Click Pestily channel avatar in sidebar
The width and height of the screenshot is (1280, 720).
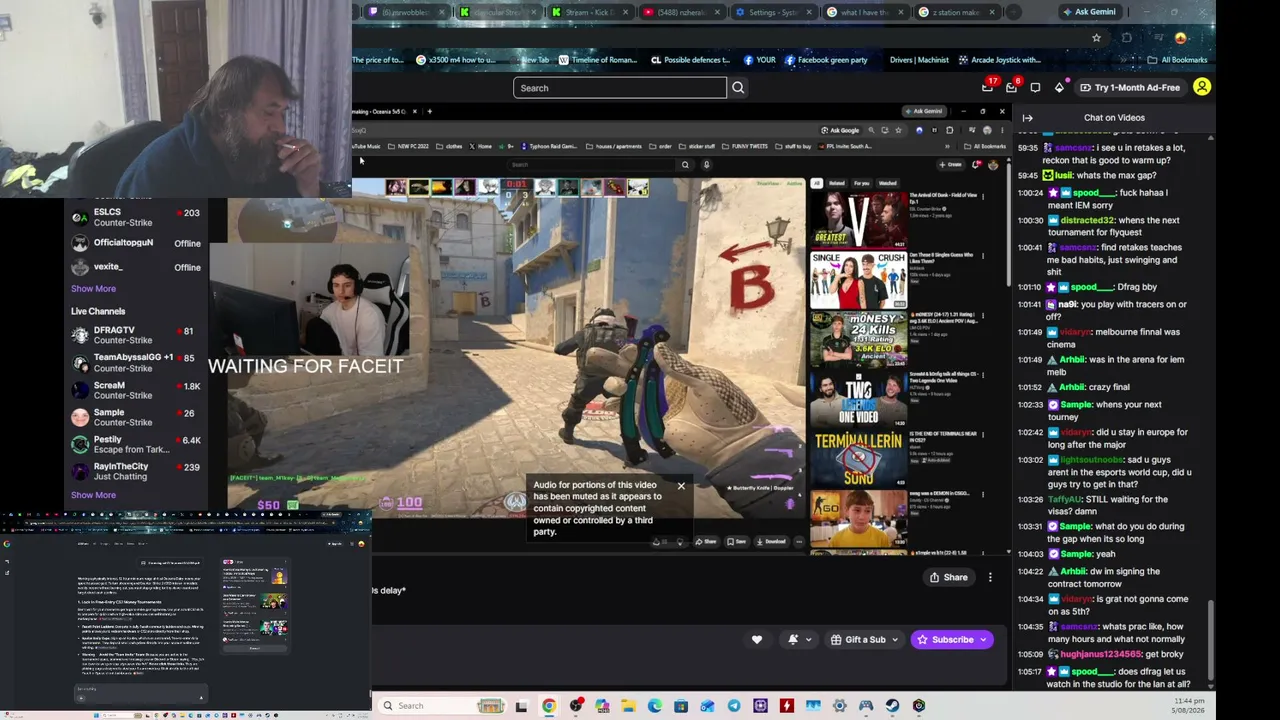[x=80, y=444]
